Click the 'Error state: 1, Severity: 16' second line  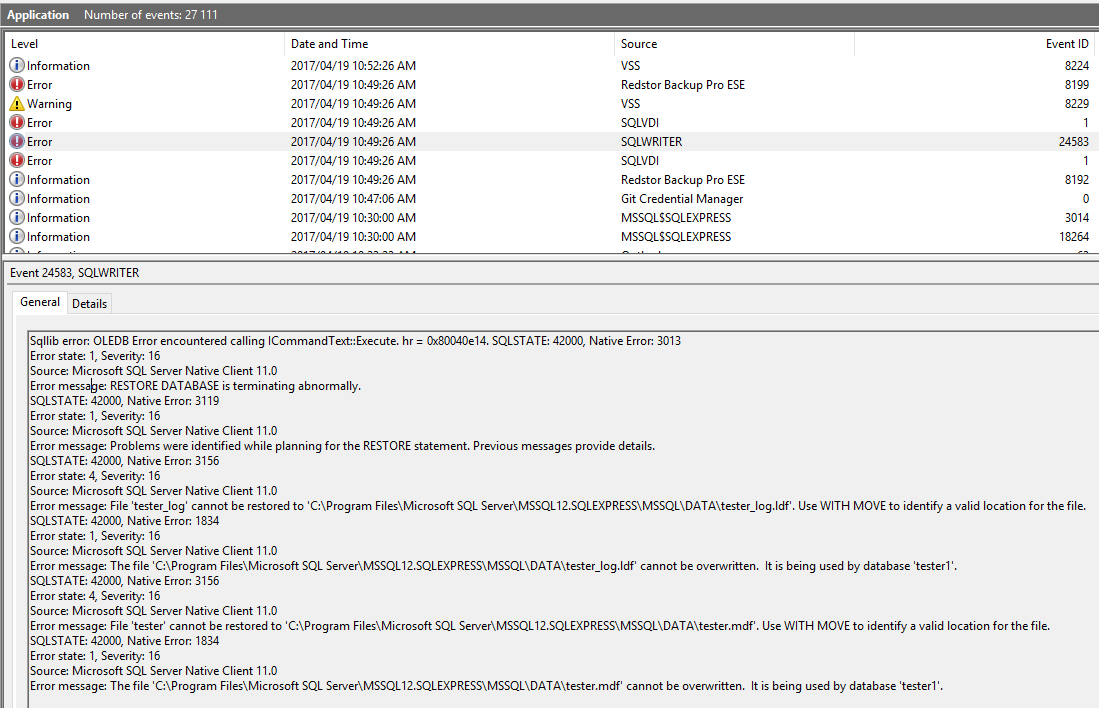click(95, 416)
